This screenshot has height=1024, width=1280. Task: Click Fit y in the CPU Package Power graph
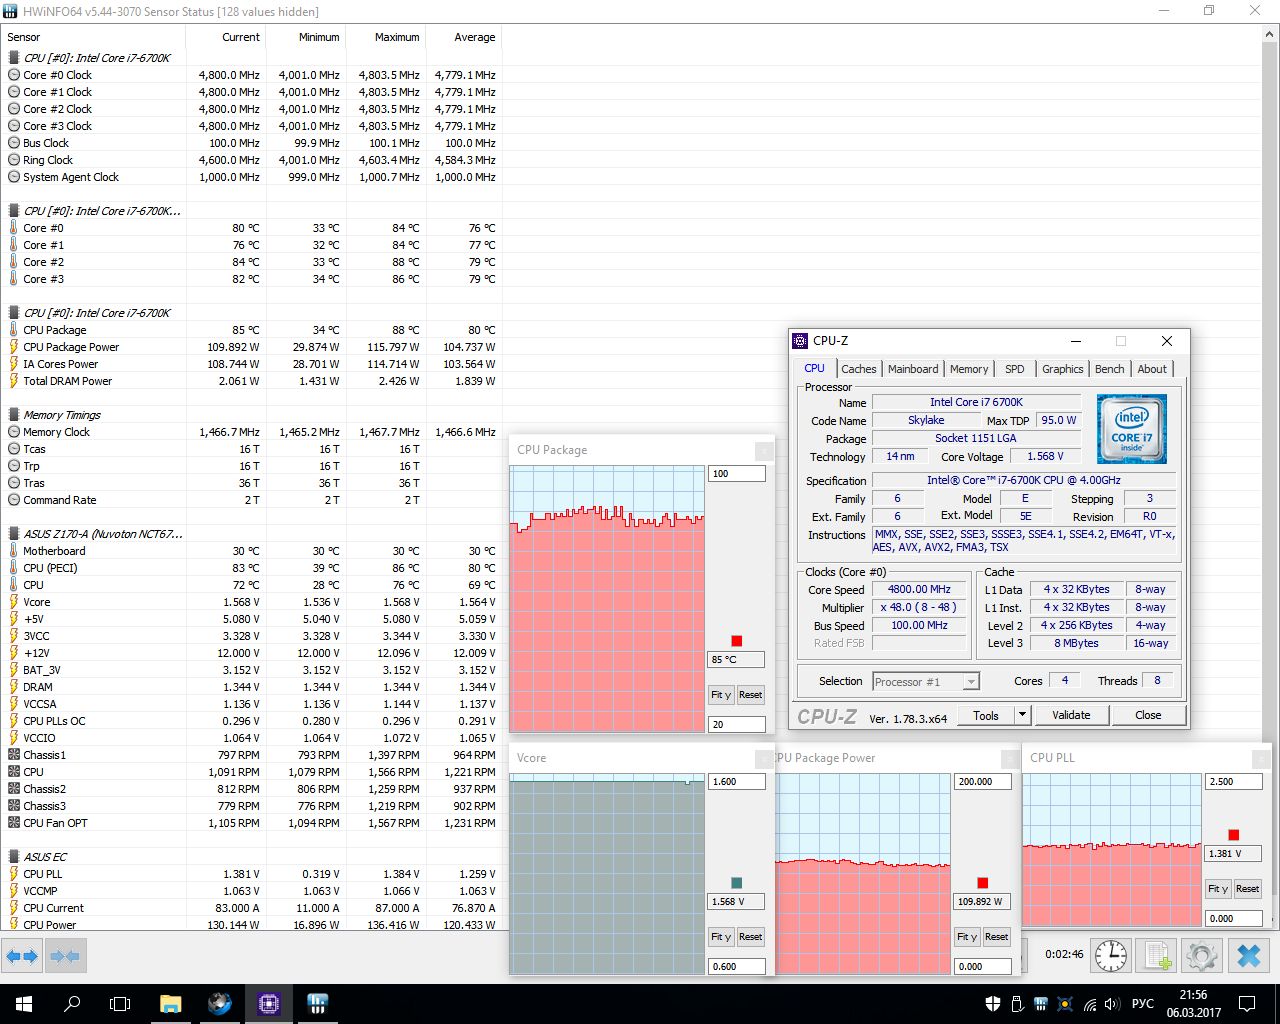(967, 937)
